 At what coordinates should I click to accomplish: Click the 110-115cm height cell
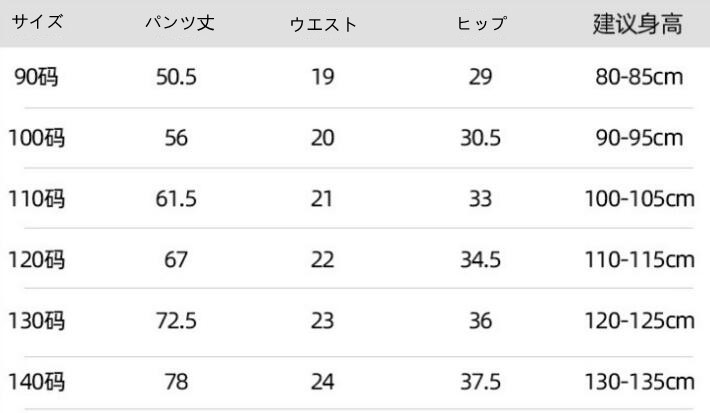click(639, 260)
